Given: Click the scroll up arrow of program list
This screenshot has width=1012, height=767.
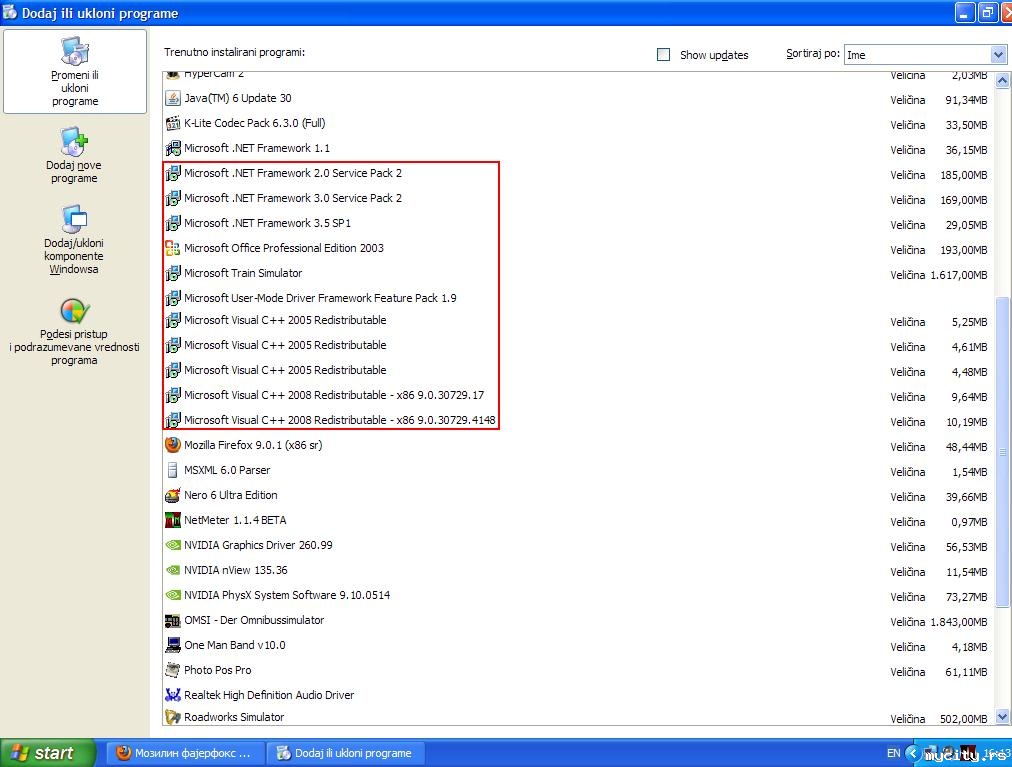Looking at the screenshot, I should [1002, 81].
